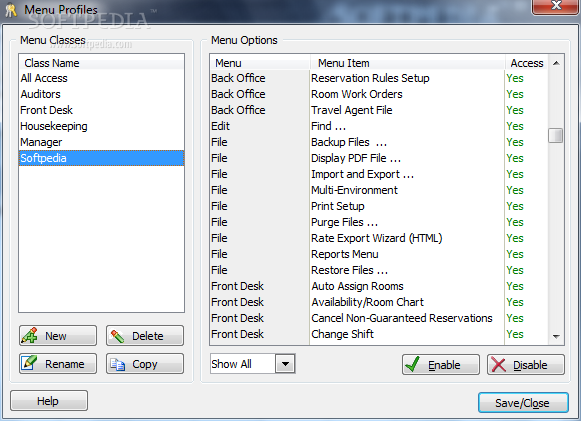Select the Restore Files … row

point(379,270)
